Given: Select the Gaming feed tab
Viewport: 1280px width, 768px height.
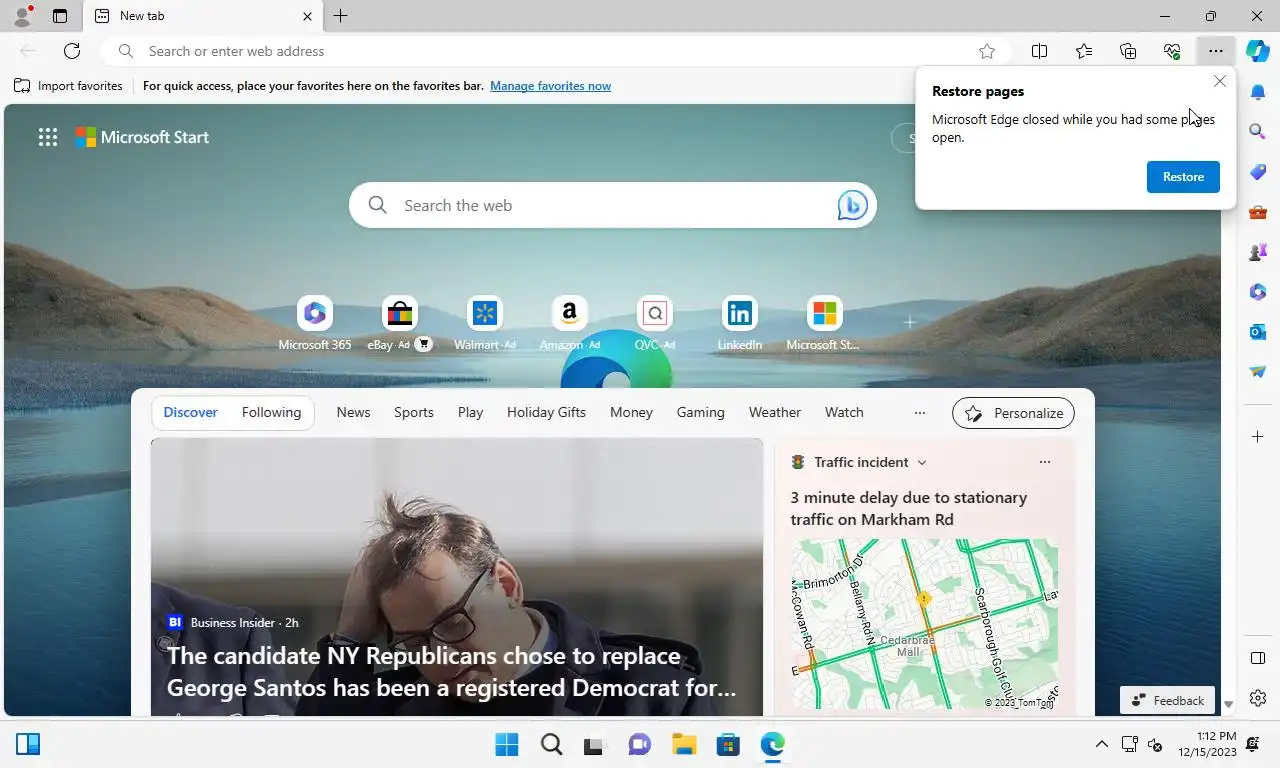Looking at the screenshot, I should coord(700,412).
